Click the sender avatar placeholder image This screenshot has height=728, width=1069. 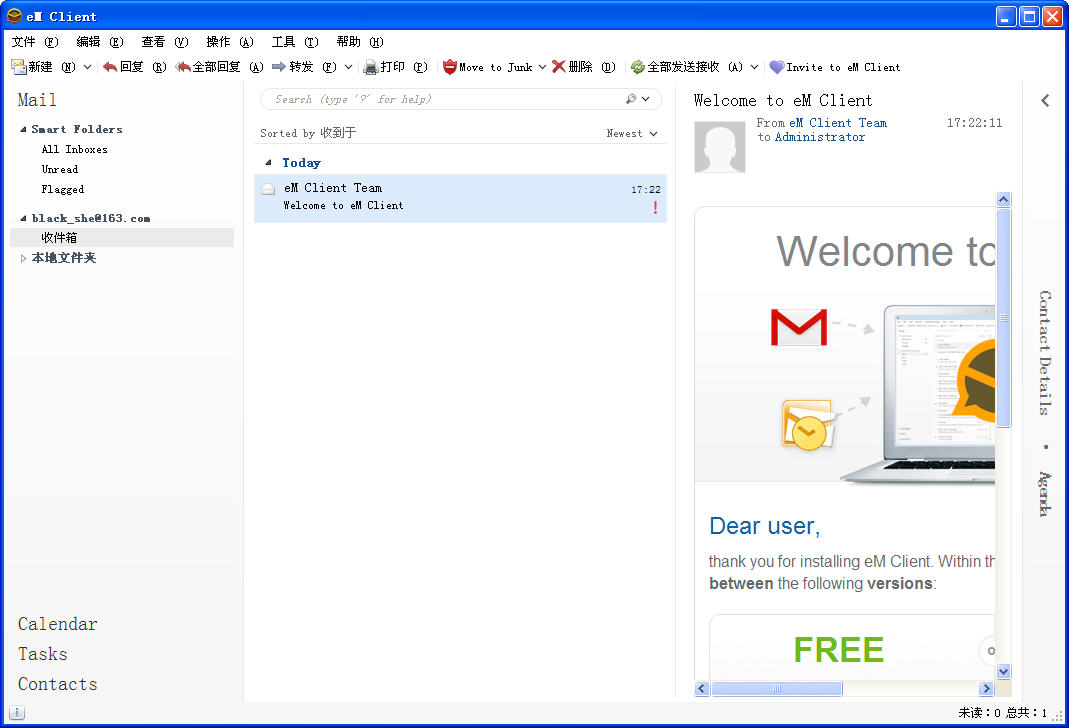(719, 147)
